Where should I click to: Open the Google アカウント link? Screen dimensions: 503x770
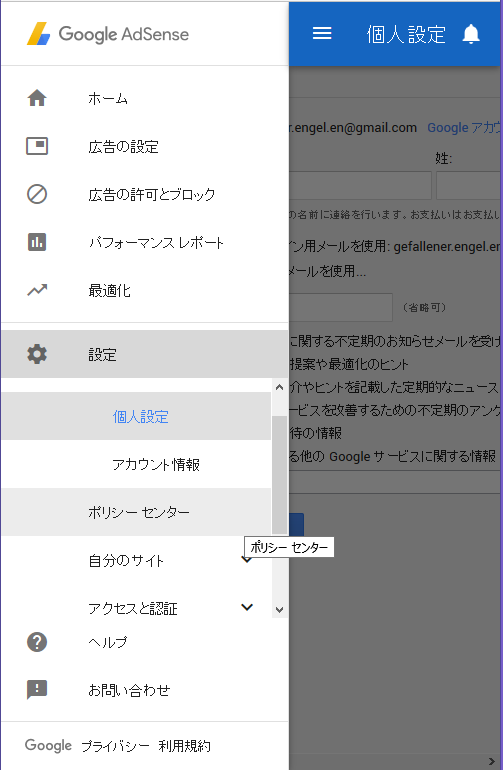[x=464, y=128]
